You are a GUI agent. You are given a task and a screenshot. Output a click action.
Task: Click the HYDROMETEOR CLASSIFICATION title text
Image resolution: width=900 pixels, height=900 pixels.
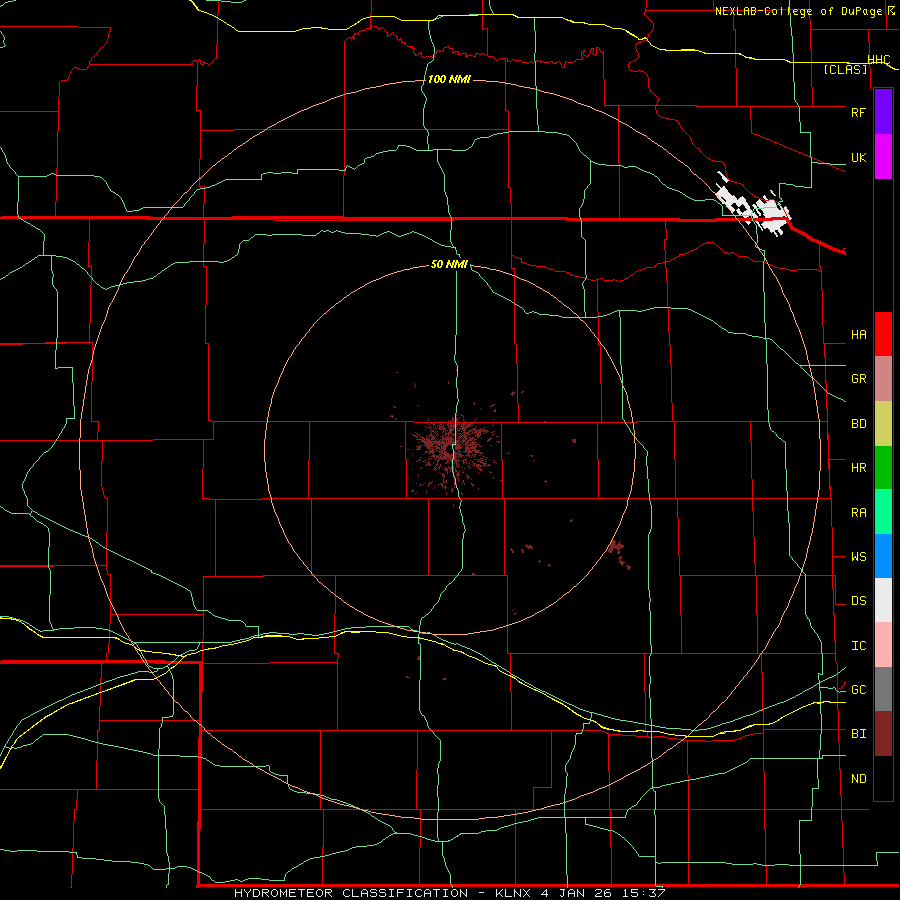point(351,893)
